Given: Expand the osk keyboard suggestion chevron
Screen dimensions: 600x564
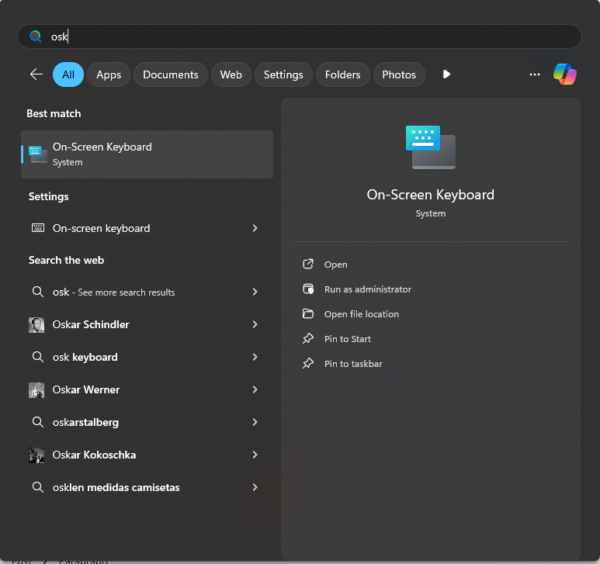Looking at the screenshot, I should coord(255,357).
